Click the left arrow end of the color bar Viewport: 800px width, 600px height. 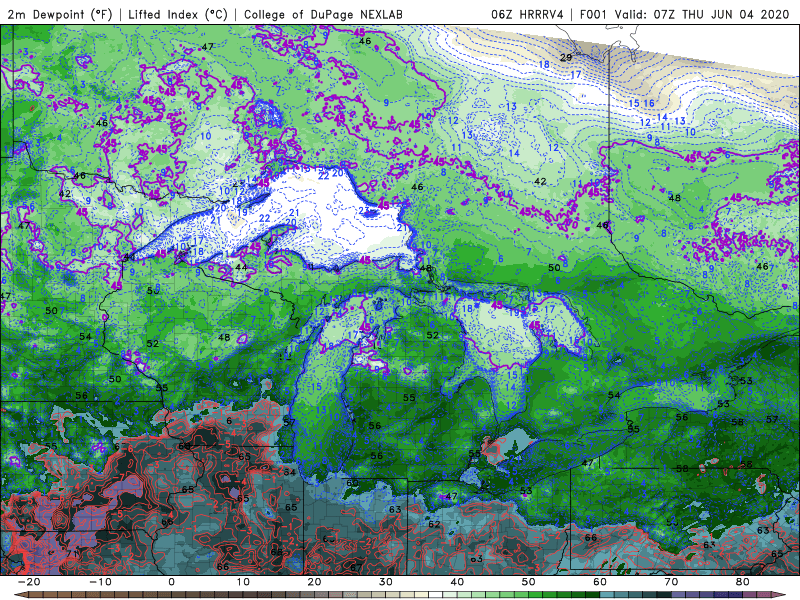[21, 594]
